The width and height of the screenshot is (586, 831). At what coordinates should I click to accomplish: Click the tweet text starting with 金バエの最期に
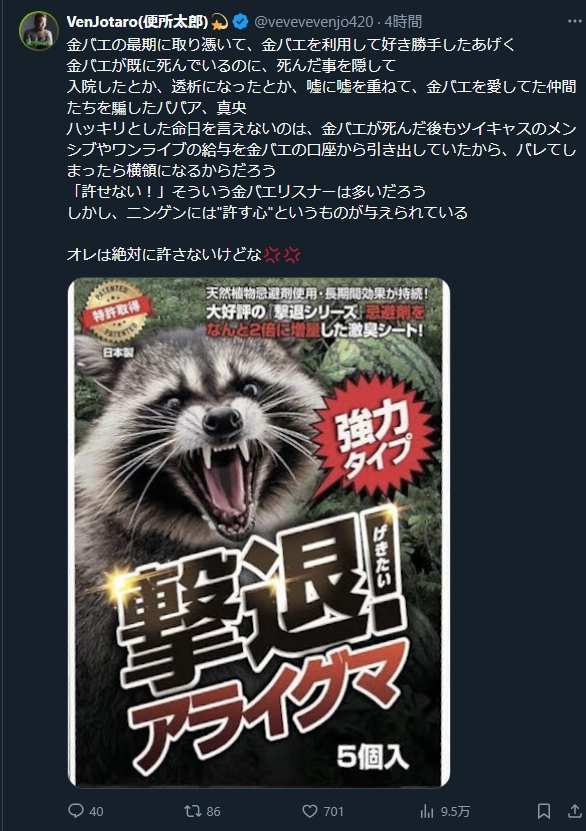tap(322, 128)
